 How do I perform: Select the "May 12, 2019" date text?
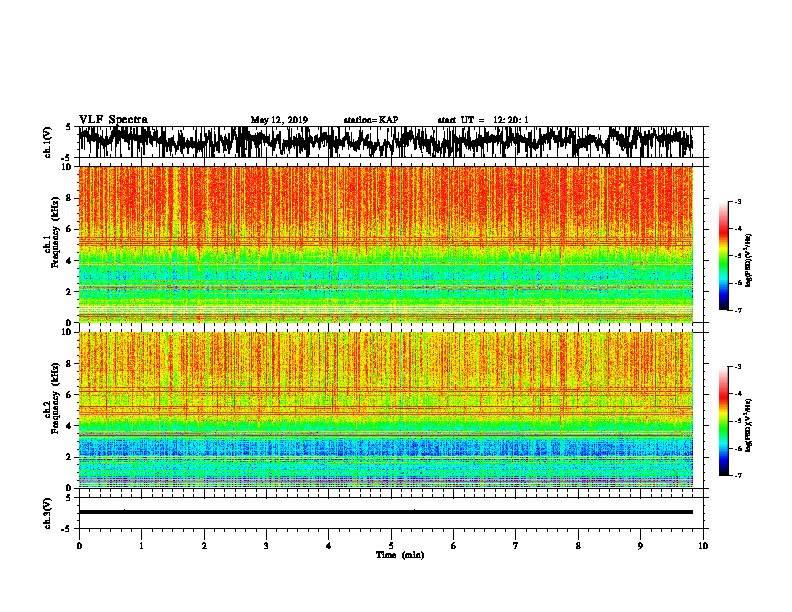[x=279, y=120]
